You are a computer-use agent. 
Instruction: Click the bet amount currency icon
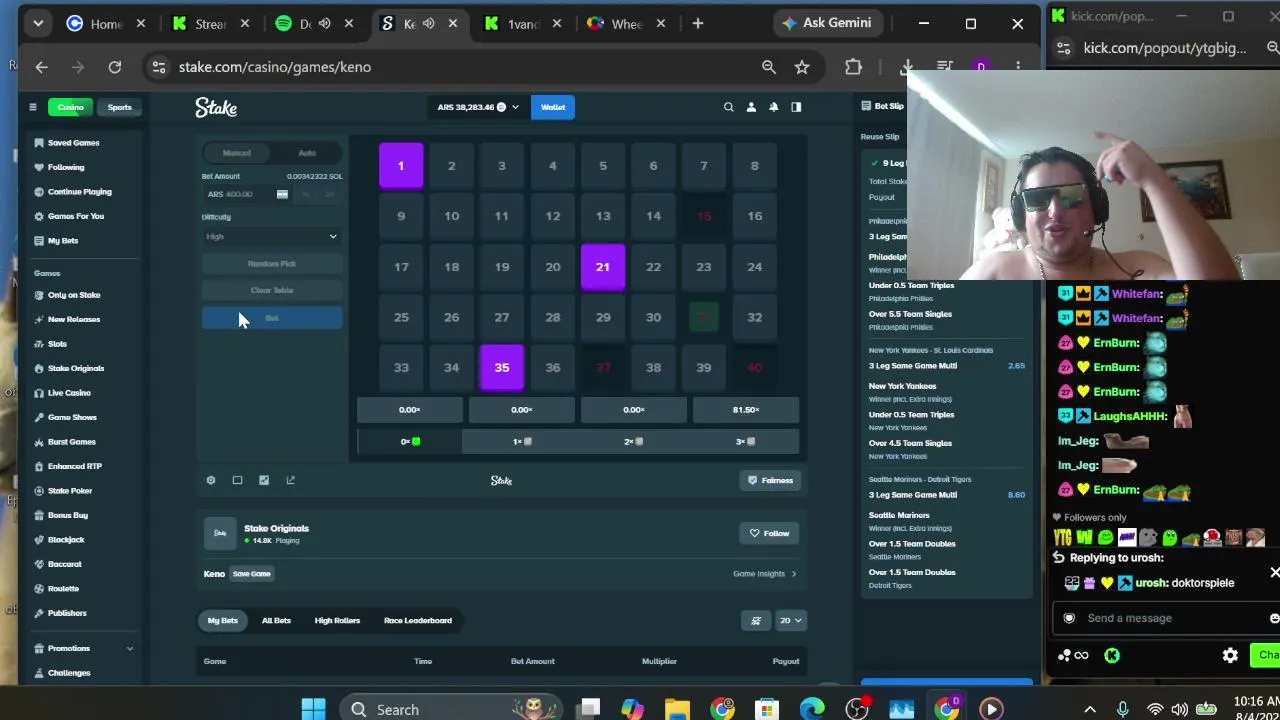(x=282, y=194)
